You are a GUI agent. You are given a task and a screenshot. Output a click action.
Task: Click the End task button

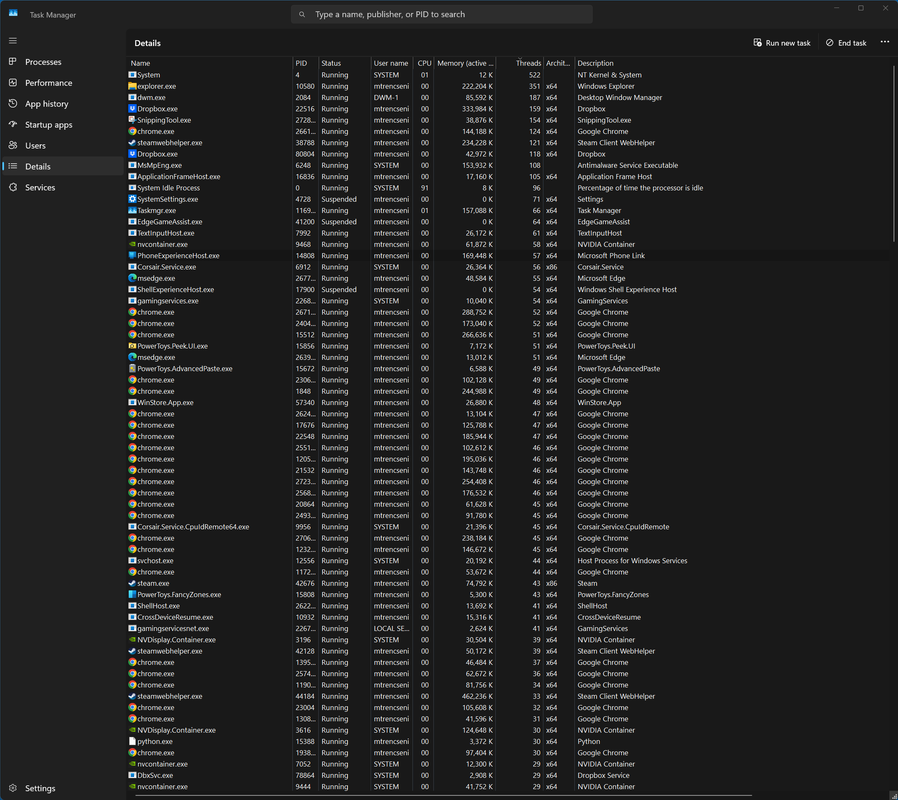point(846,43)
